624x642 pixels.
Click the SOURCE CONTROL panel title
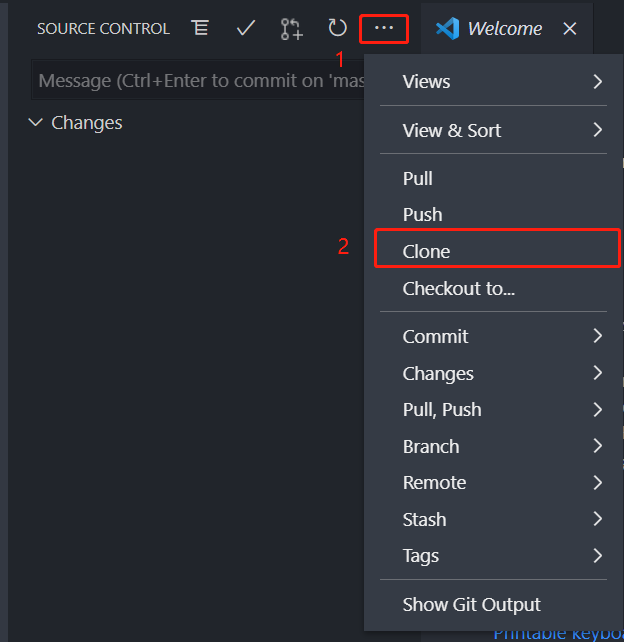coord(103,29)
